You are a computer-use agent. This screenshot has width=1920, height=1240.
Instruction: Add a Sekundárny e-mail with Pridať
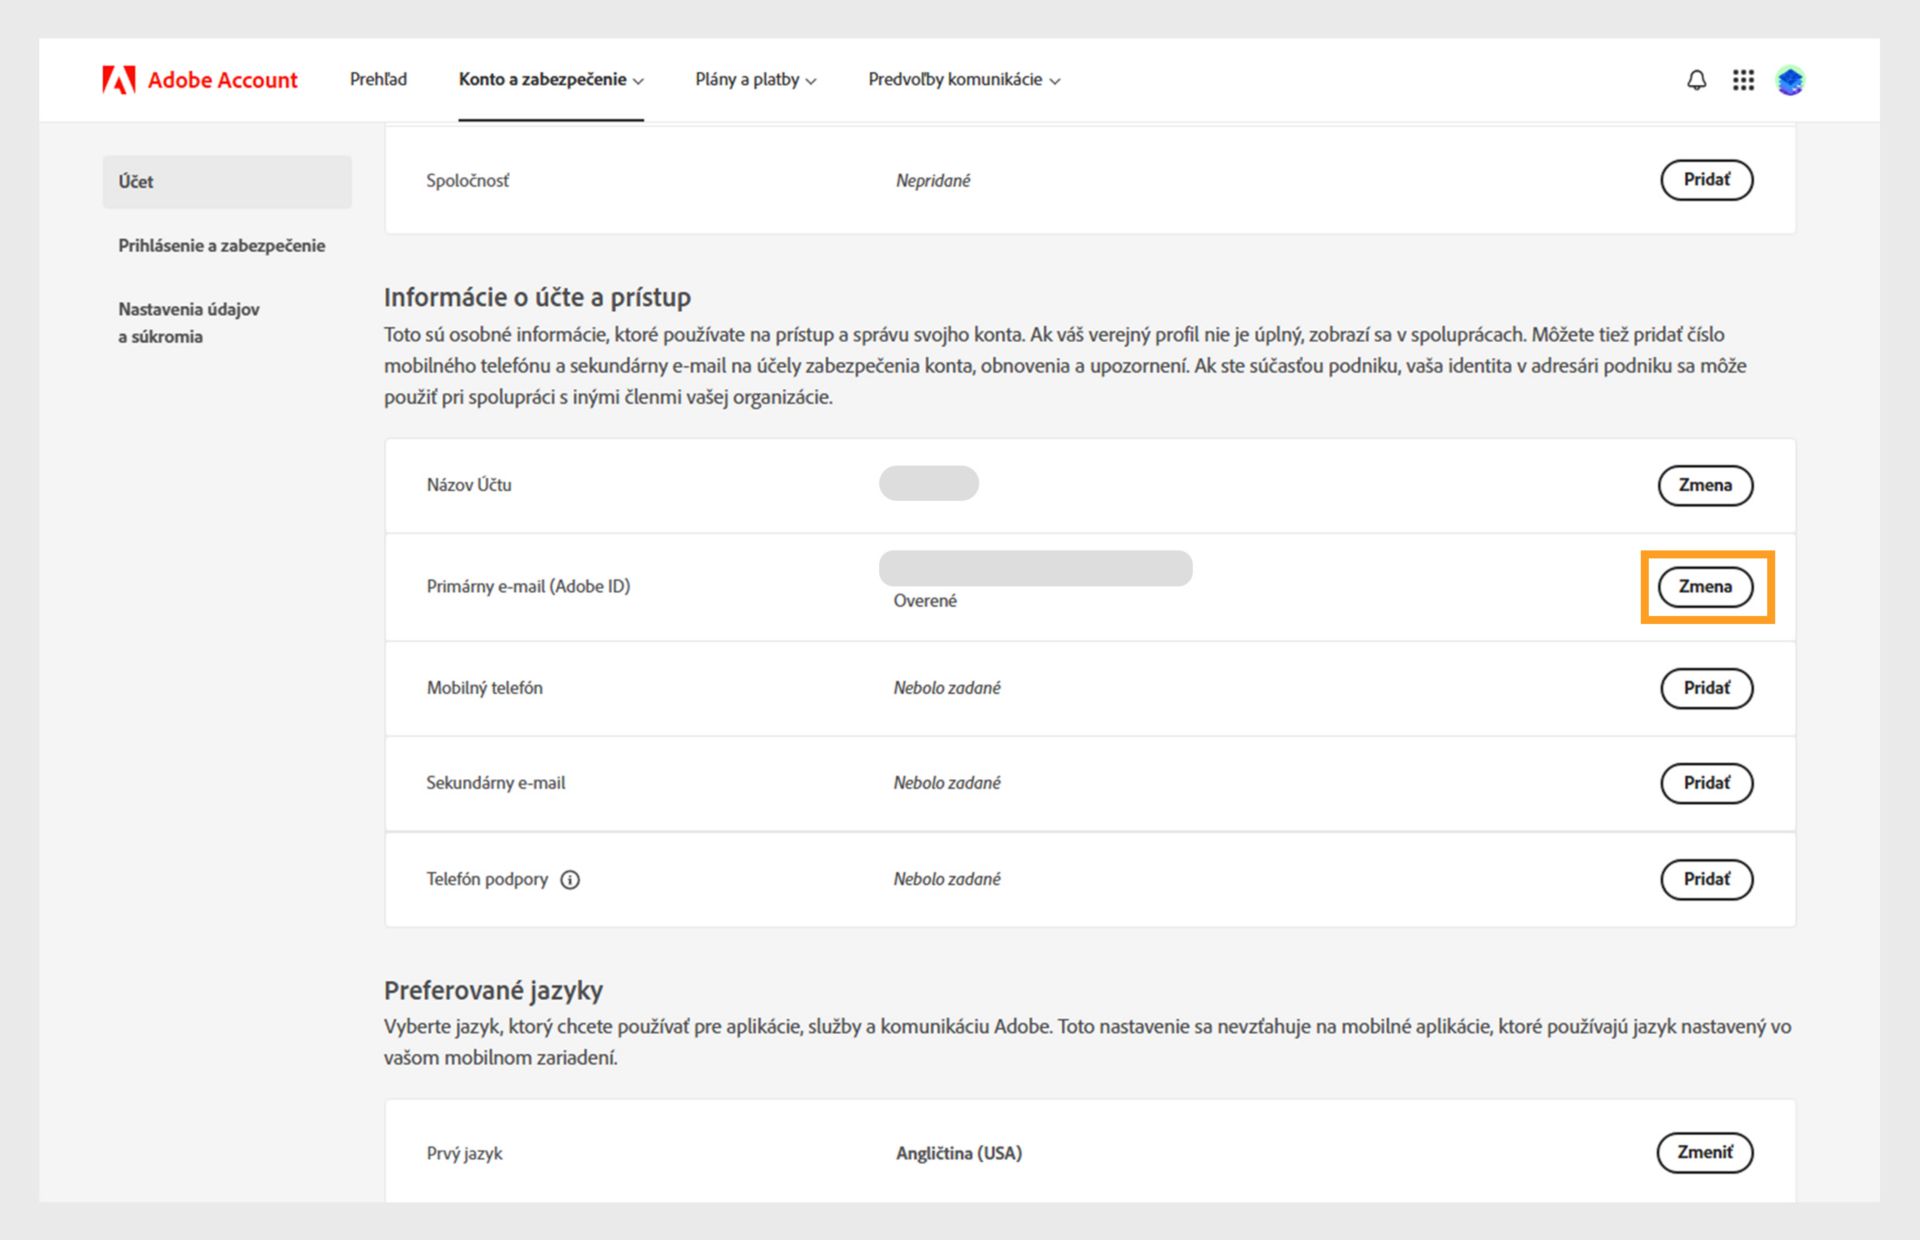1706,783
